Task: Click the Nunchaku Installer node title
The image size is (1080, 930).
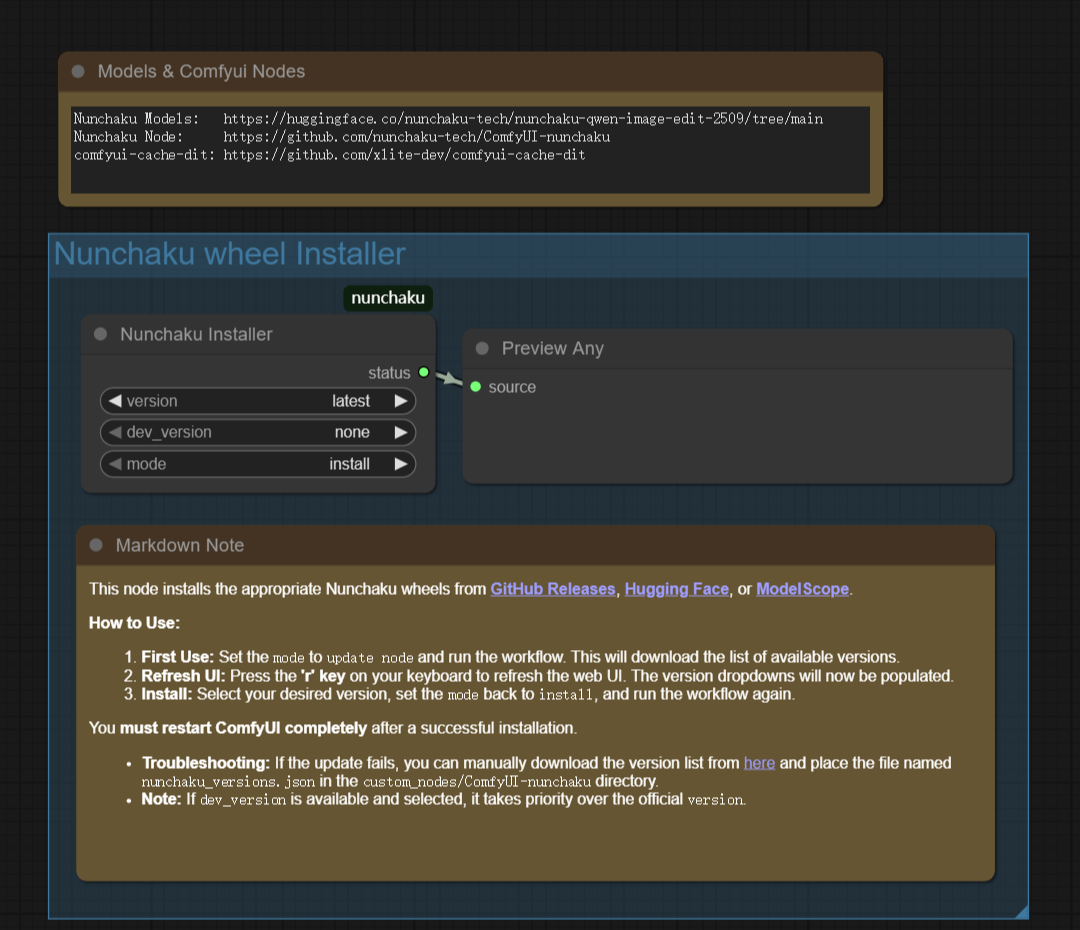Action: pyautogui.click(x=196, y=334)
